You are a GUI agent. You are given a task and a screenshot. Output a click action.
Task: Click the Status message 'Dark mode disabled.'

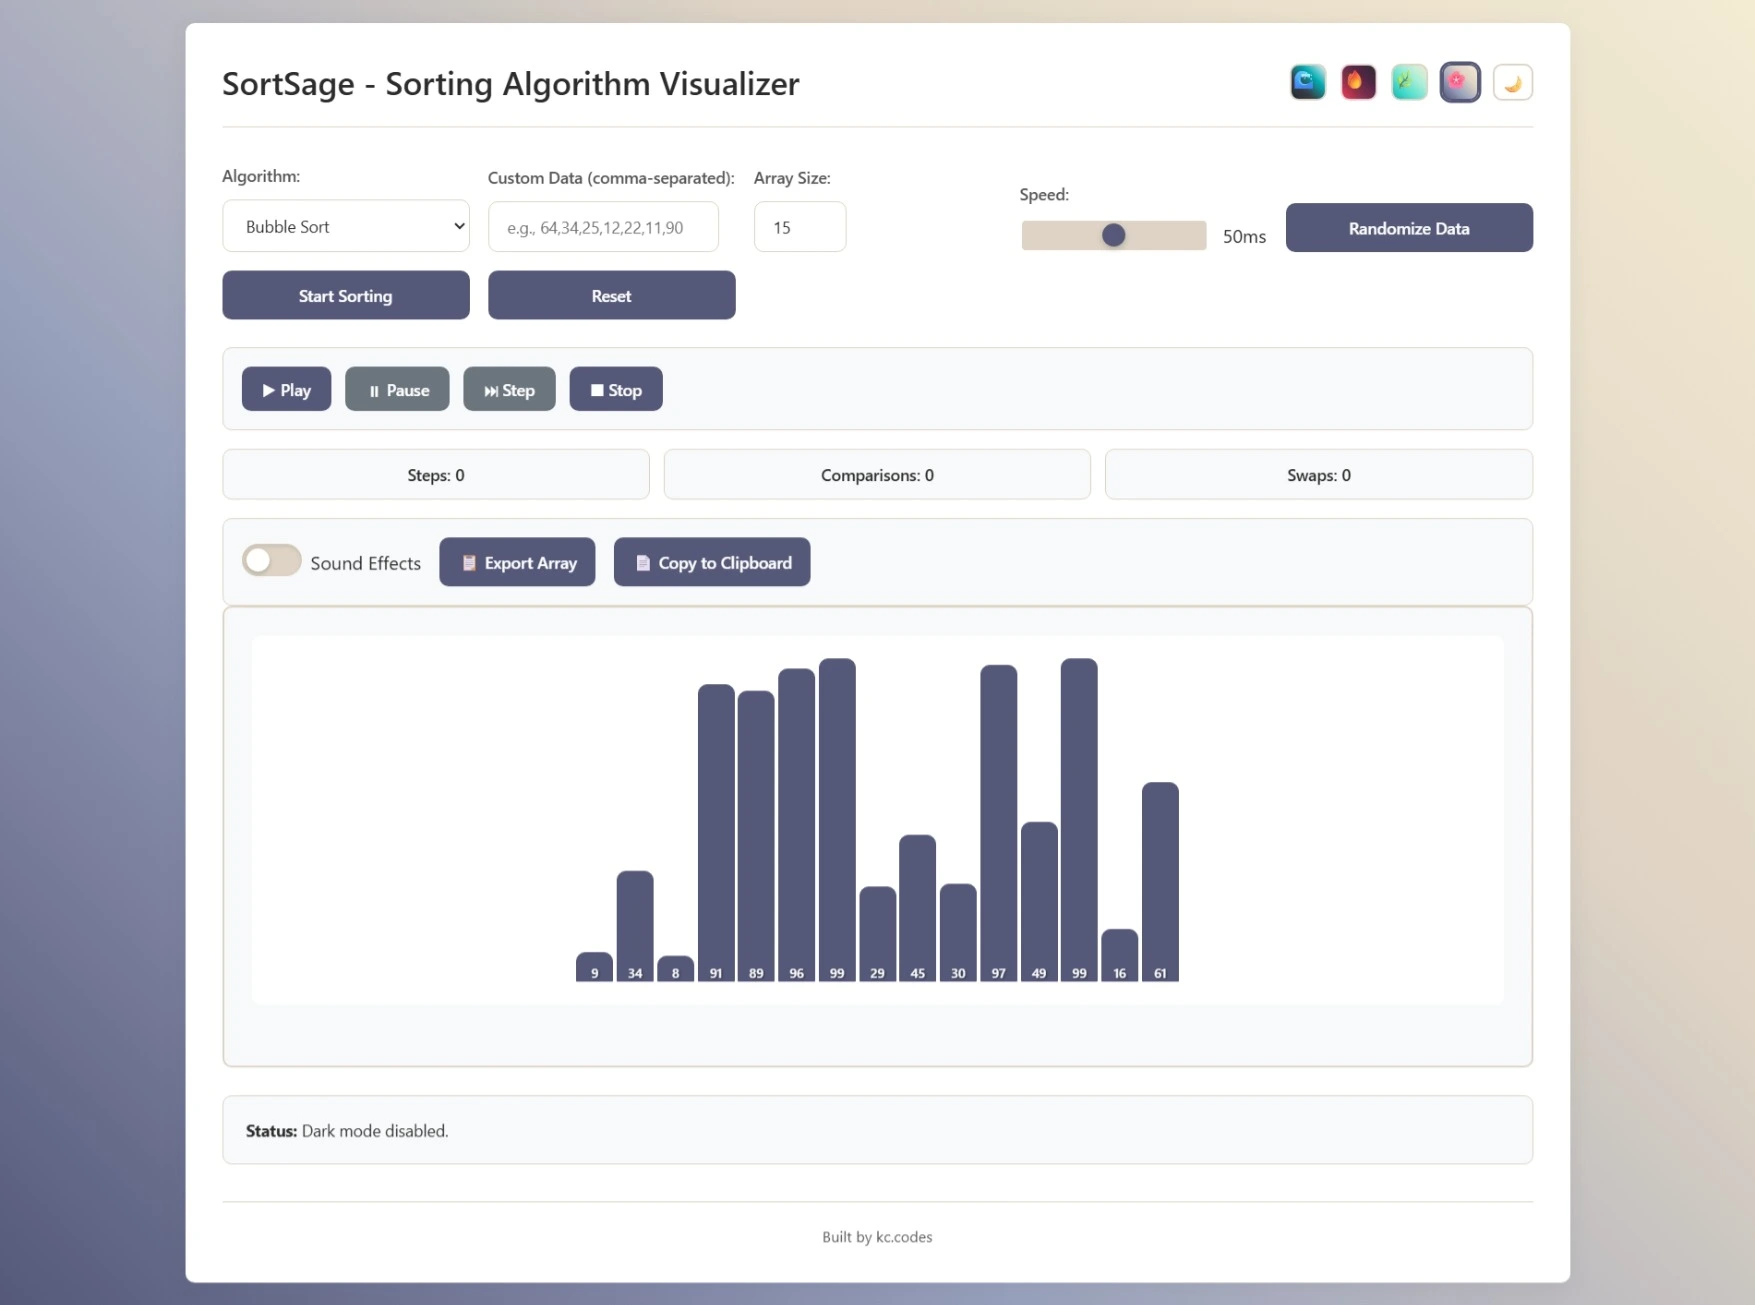375,1131
